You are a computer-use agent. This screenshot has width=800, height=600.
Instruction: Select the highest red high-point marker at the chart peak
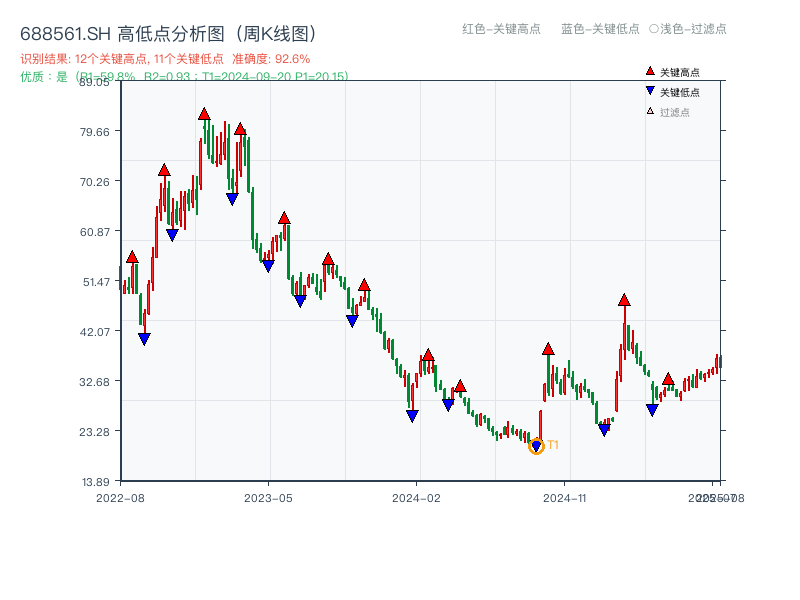206,112
